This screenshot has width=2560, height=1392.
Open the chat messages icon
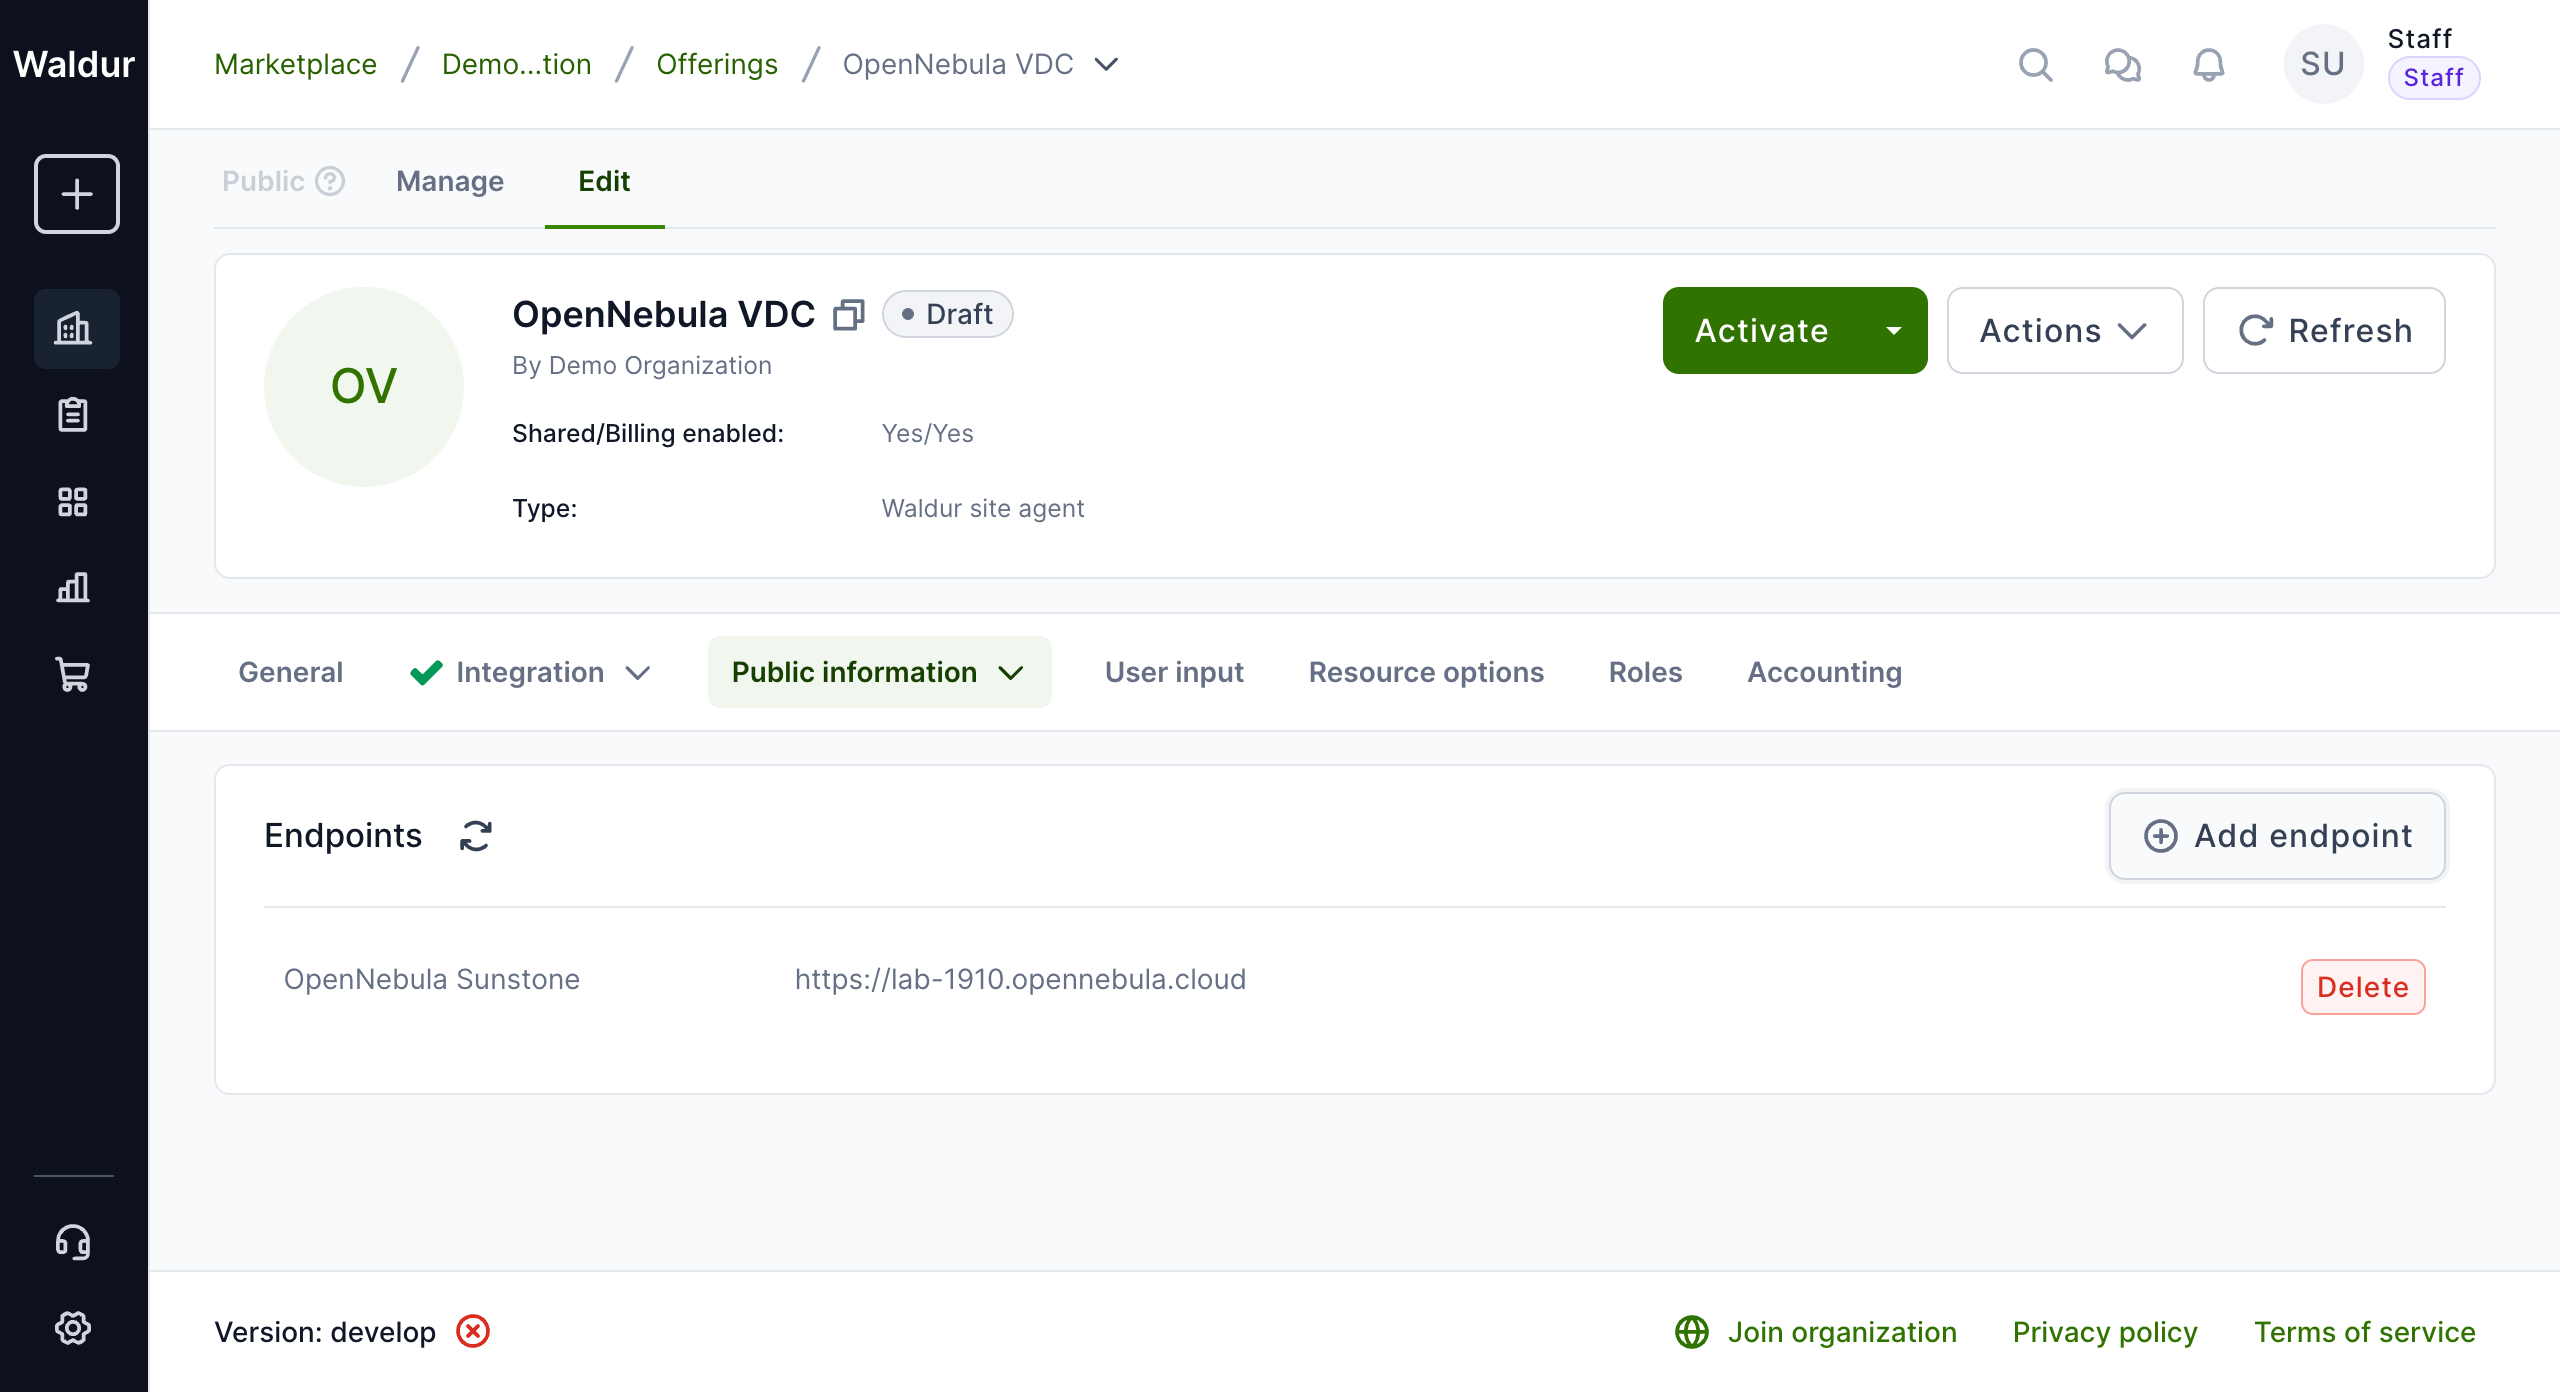tap(2122, 65)
